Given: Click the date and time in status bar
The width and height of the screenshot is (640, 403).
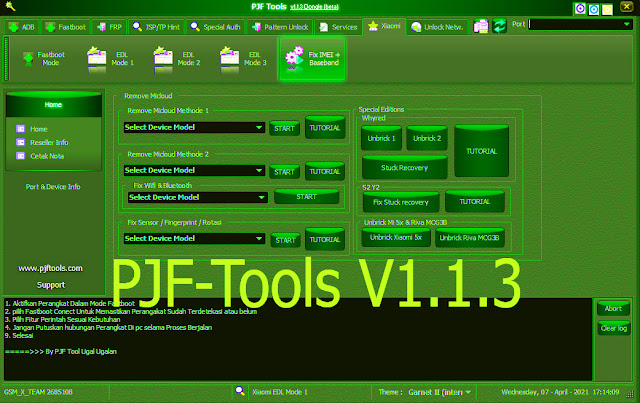Looking at the screenshot, I should click(560, 392).
